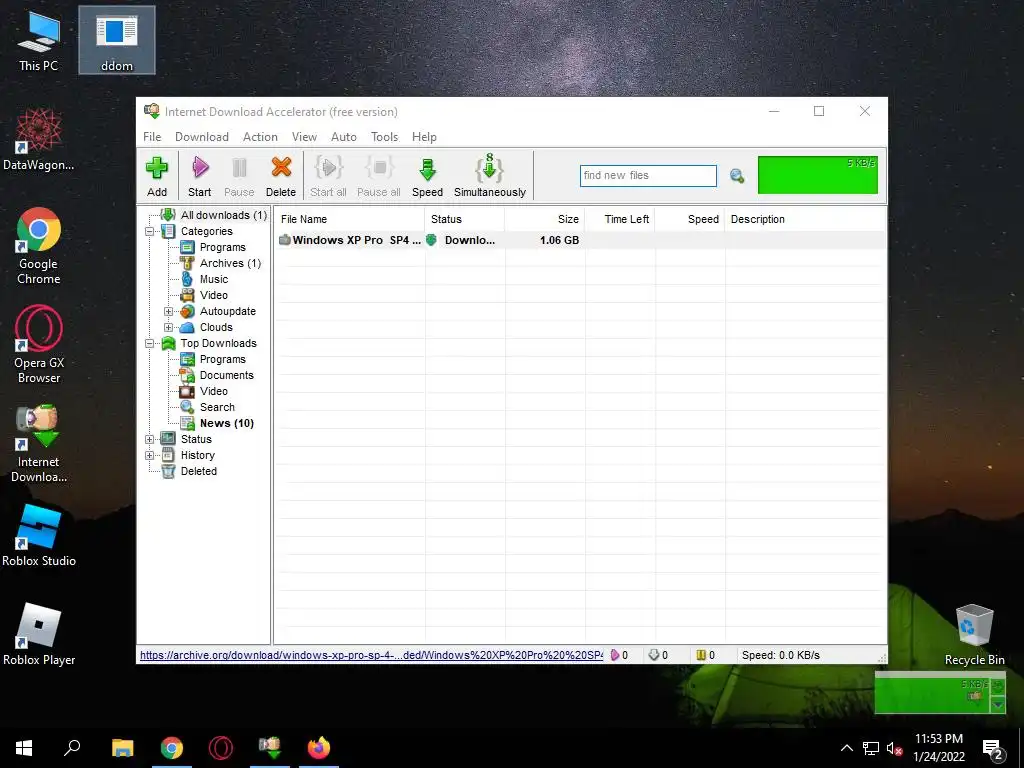Select Video under Categories
The width and height of the screenshot is (1024, 768).
tap(214, 295)
